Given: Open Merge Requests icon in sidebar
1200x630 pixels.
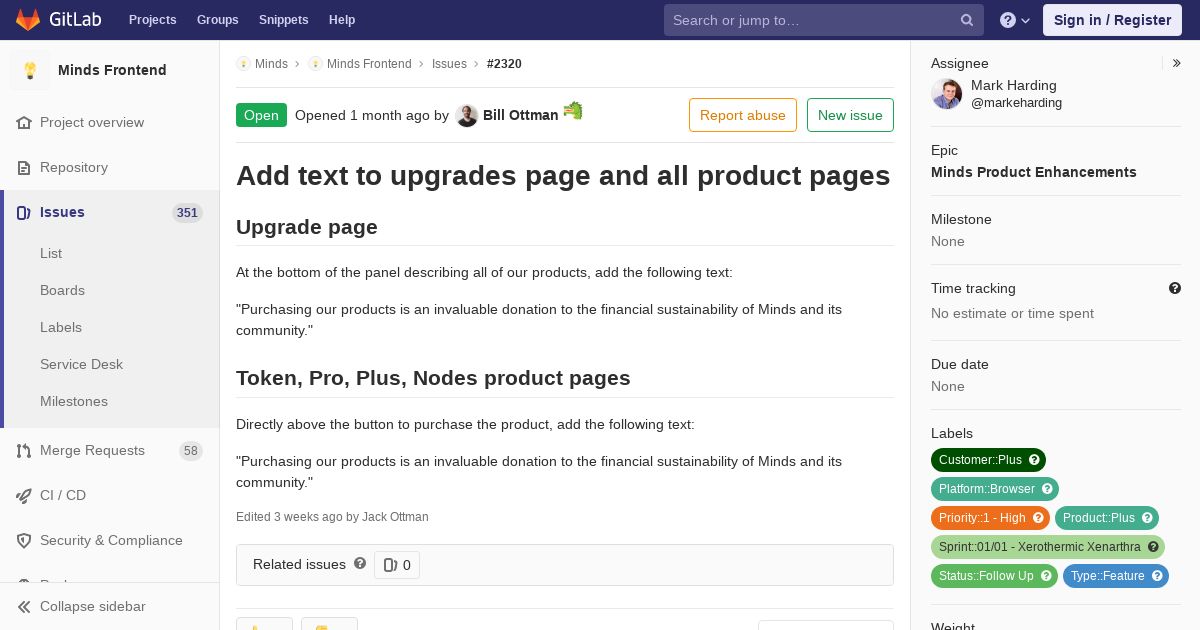Looking at the screenshot, I should coord(25,450).
